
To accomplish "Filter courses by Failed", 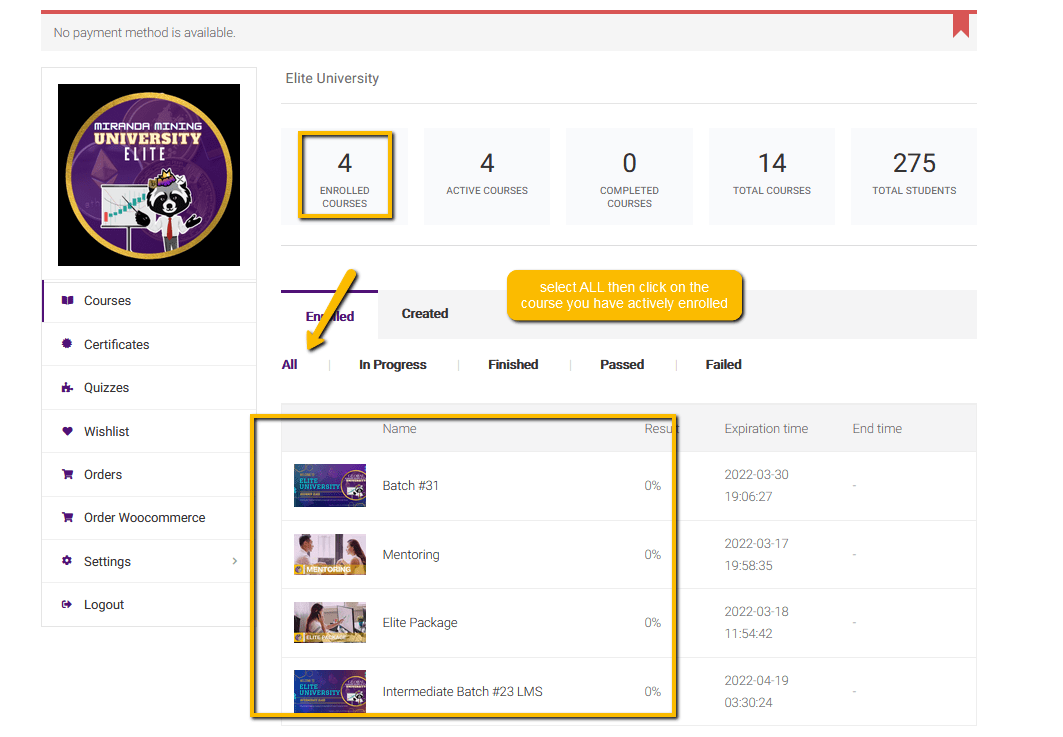I will click(723, 365).
